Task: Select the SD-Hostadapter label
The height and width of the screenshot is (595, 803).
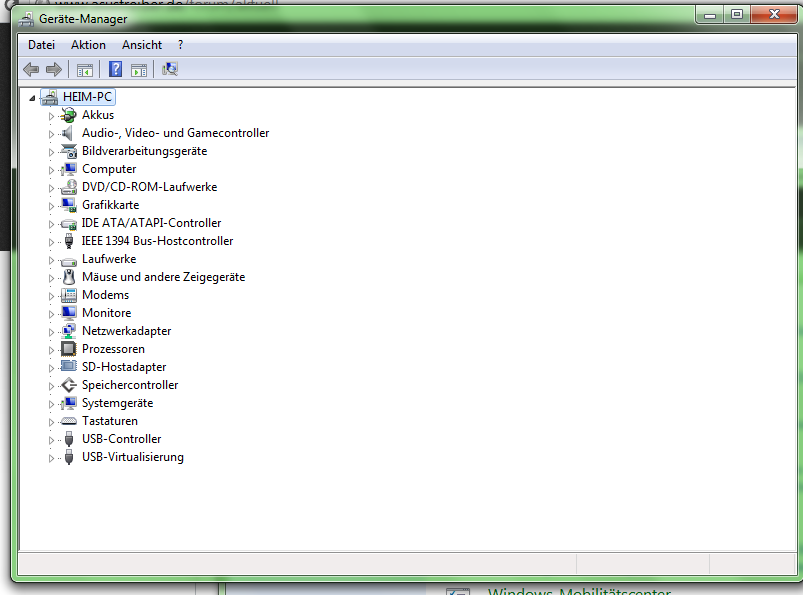Action: 124,367
